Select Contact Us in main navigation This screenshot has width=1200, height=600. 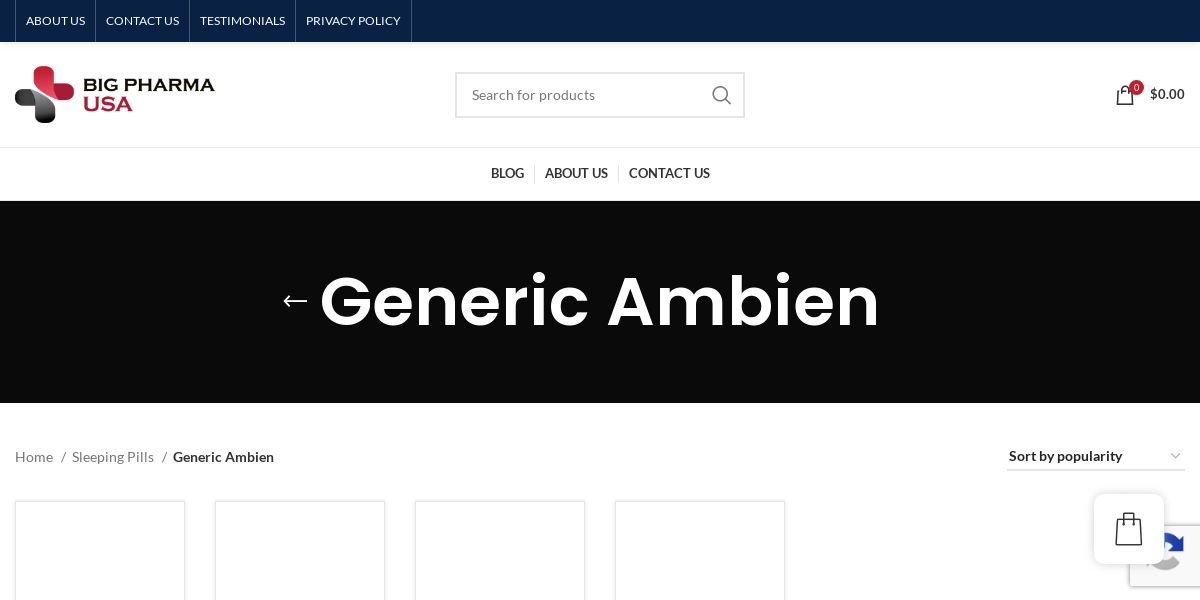coord(669,173)
